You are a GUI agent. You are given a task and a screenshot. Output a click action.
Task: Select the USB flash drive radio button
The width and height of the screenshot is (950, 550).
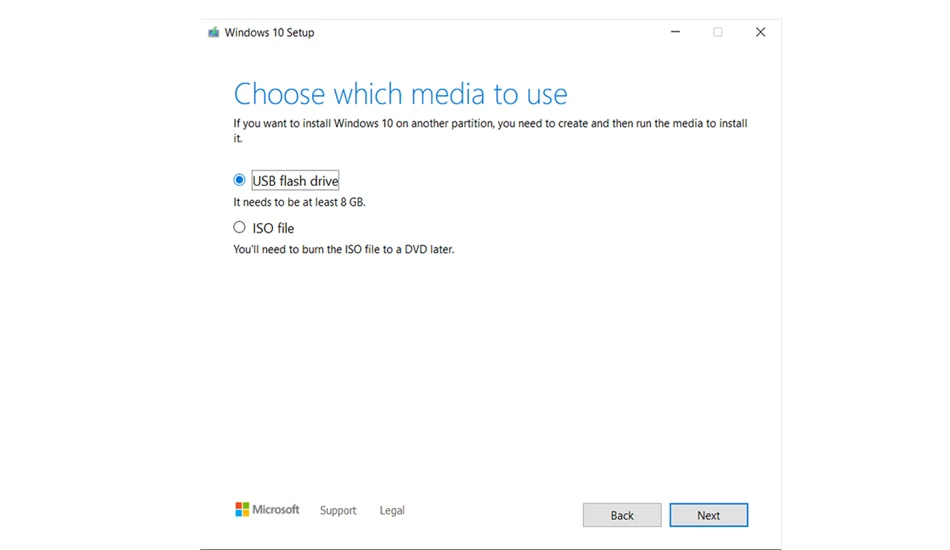click(239, 180)
